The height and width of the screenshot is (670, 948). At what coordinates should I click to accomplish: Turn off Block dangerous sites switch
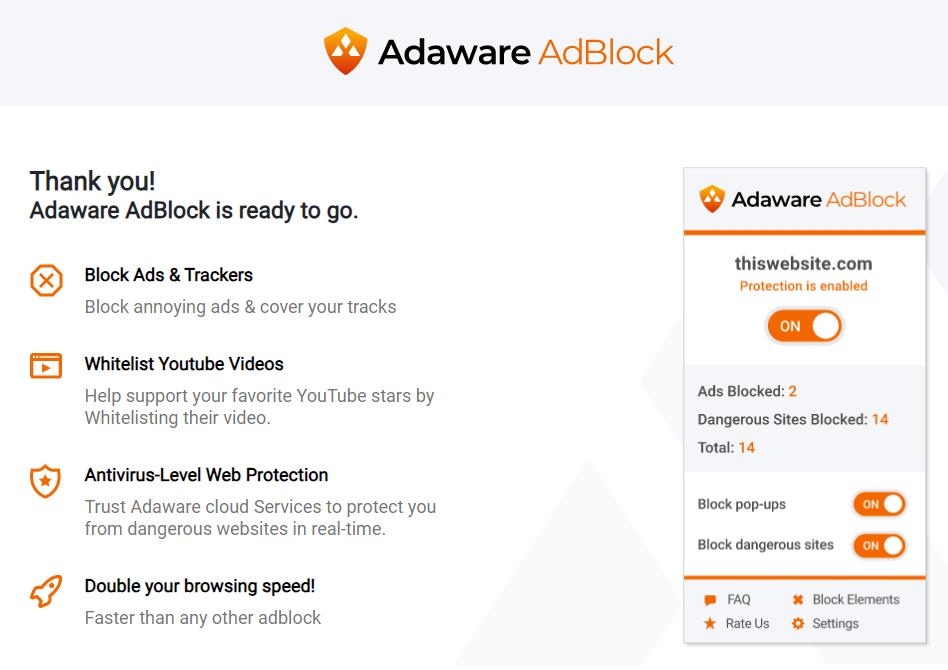point(879,545)
